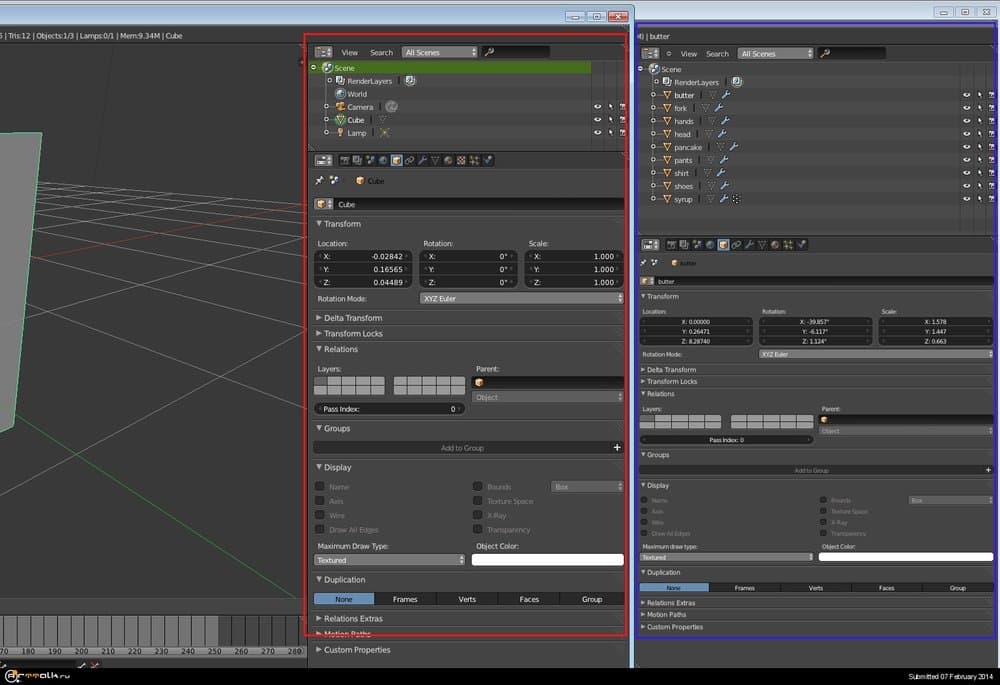Expand the Delta Transform panel on the left

tap(353, 318)
